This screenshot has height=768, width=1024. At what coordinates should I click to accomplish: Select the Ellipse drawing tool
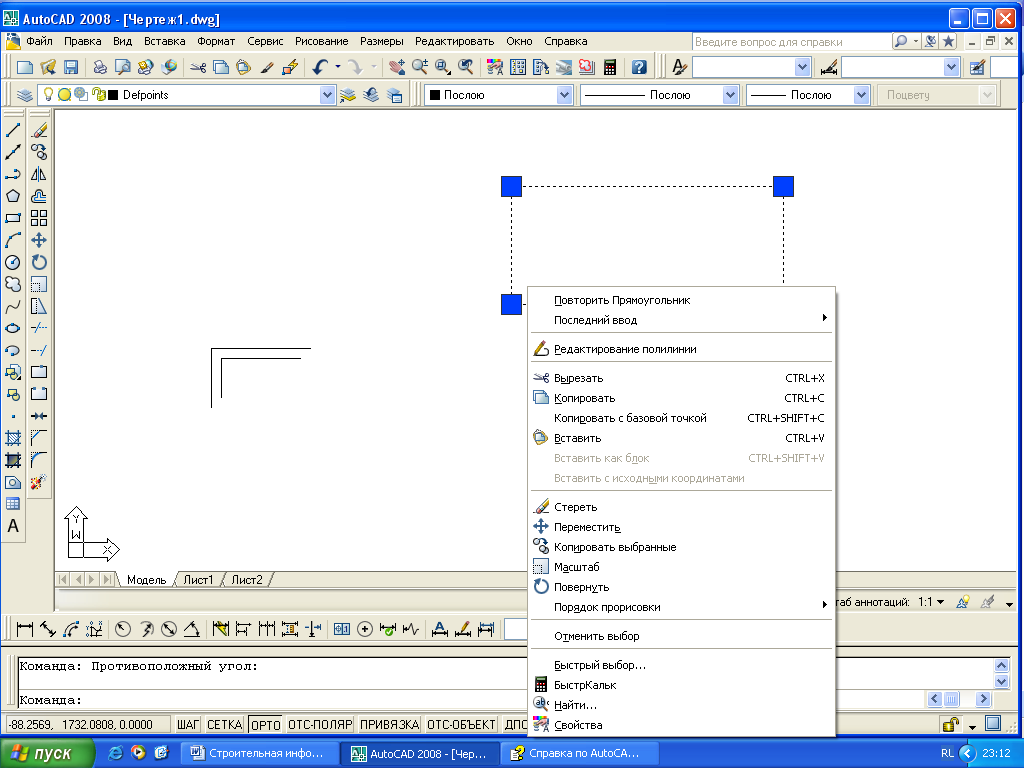12,328
